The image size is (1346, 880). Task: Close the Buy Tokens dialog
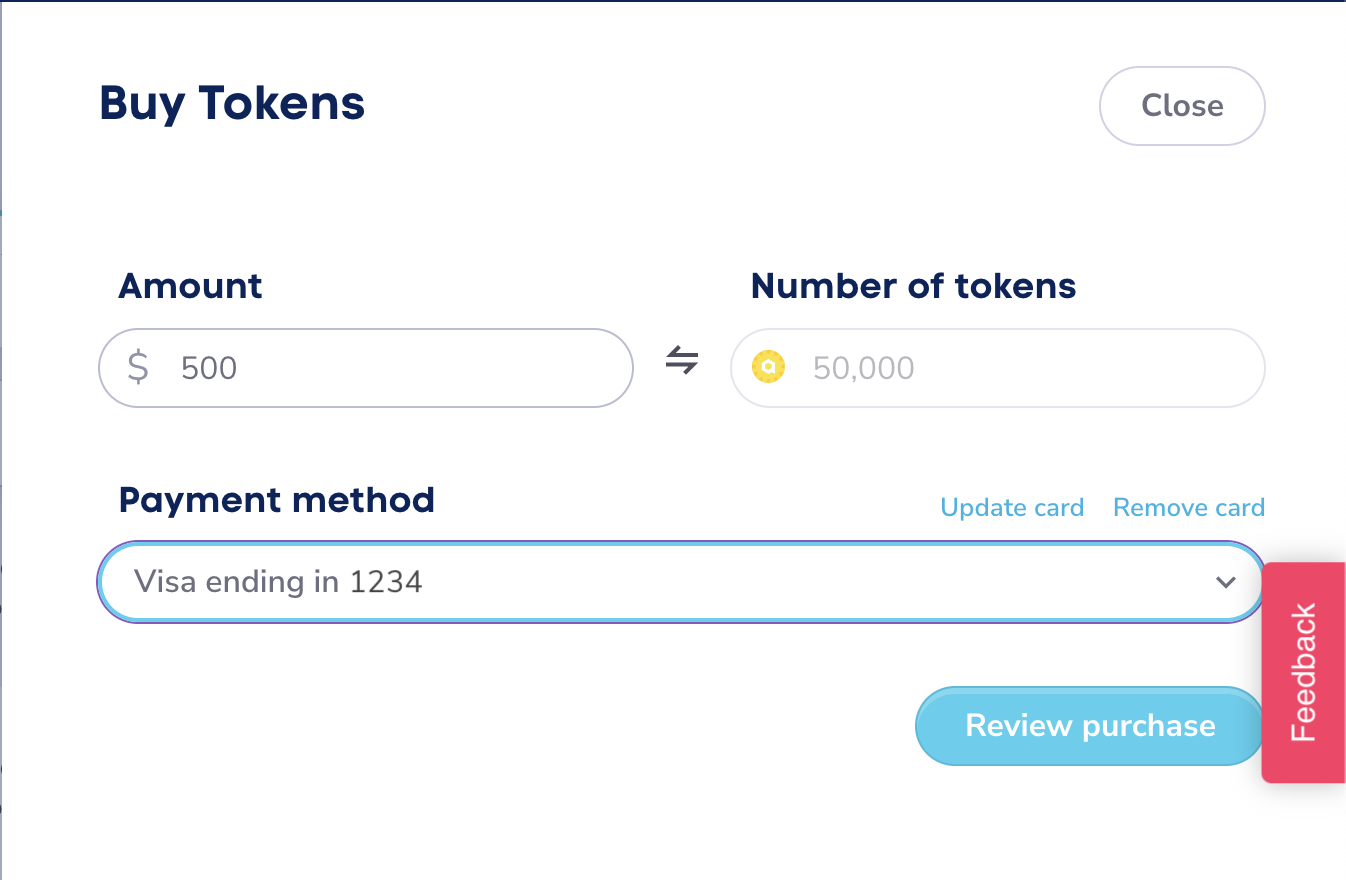tap(1181, 106)
